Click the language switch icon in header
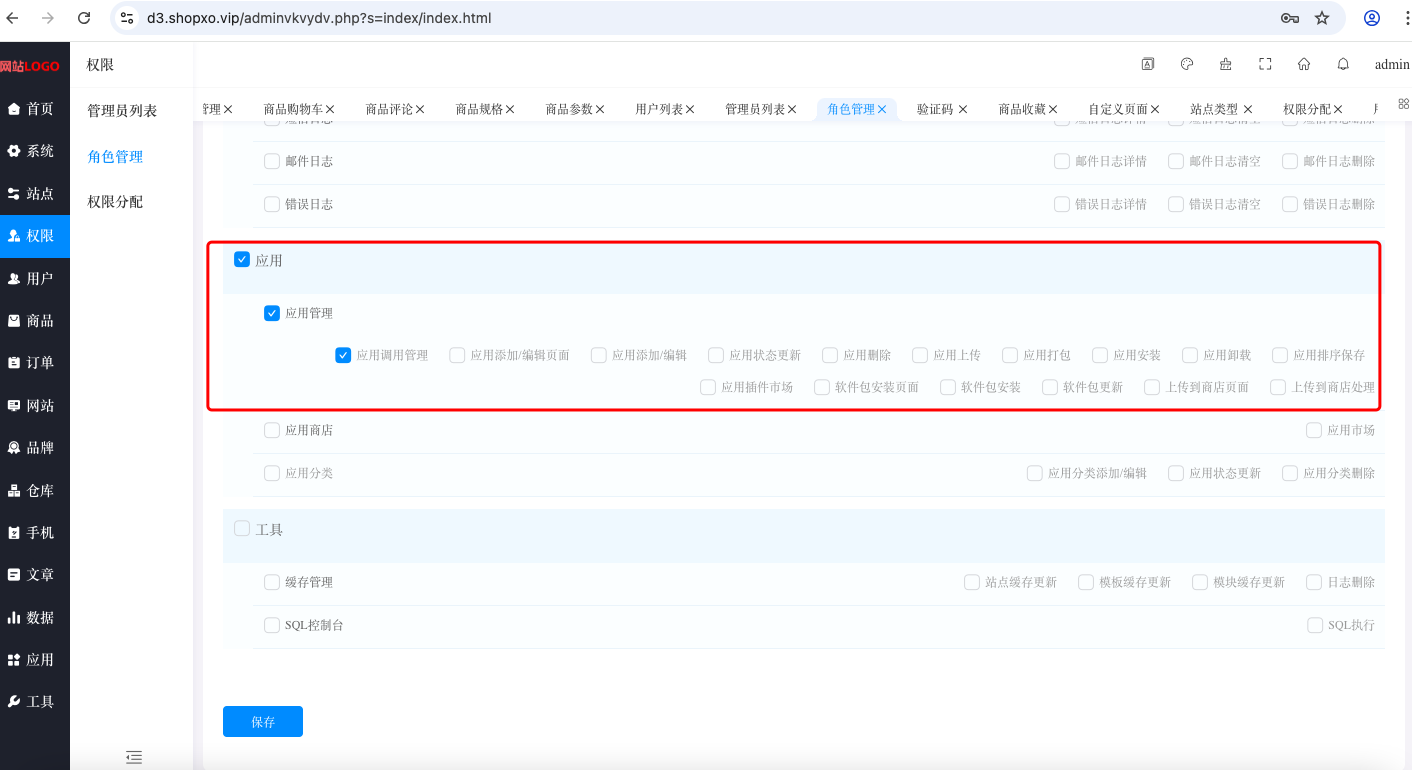This screenshot has height=770, width=1412. pos(1148,64)
